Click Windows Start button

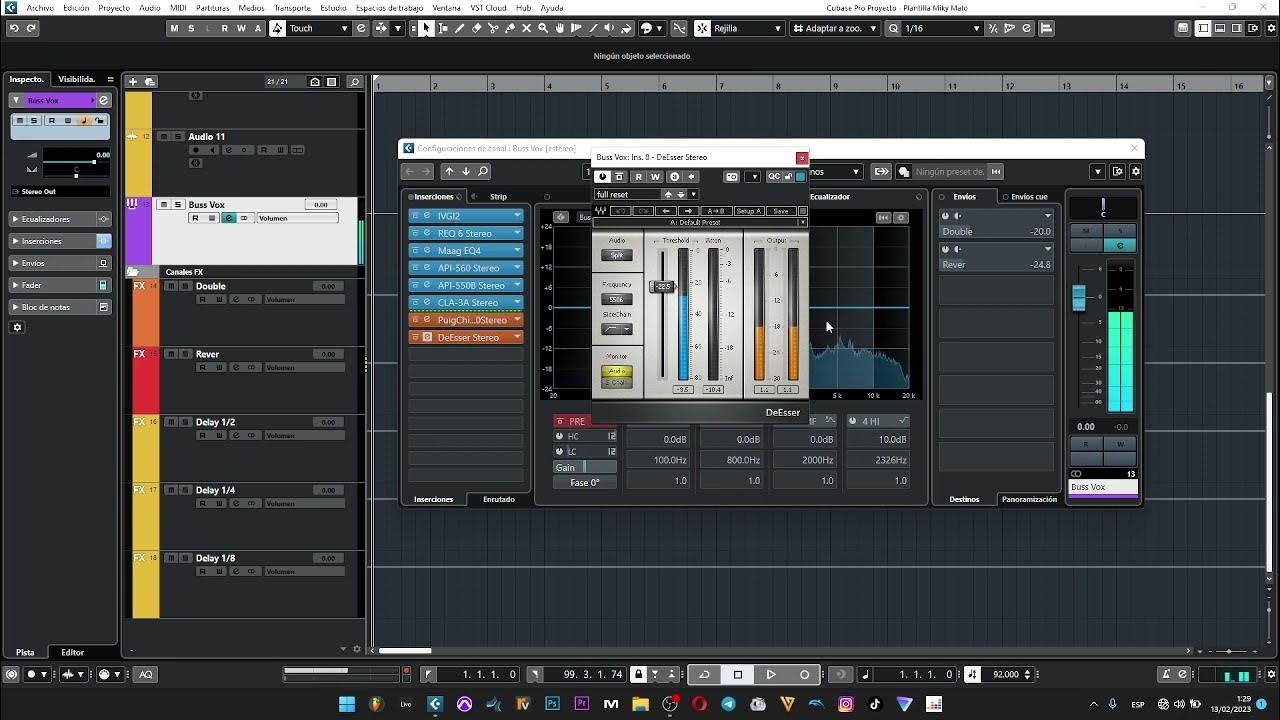click(347, 704)
